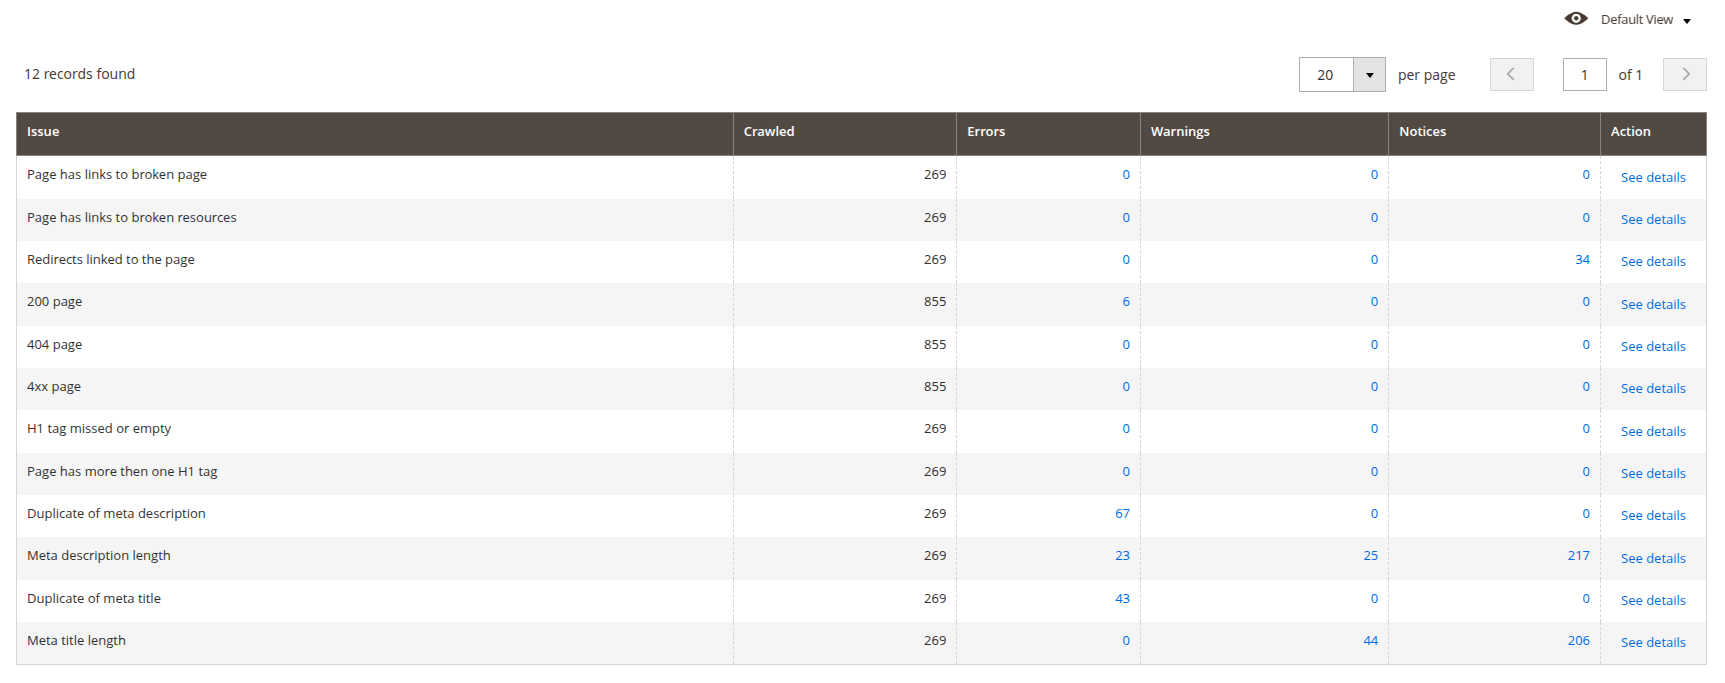The height and width of the screenshot is (683, 1725).
Task: Go to the next page arrow
Action: tap(1685, 75)
